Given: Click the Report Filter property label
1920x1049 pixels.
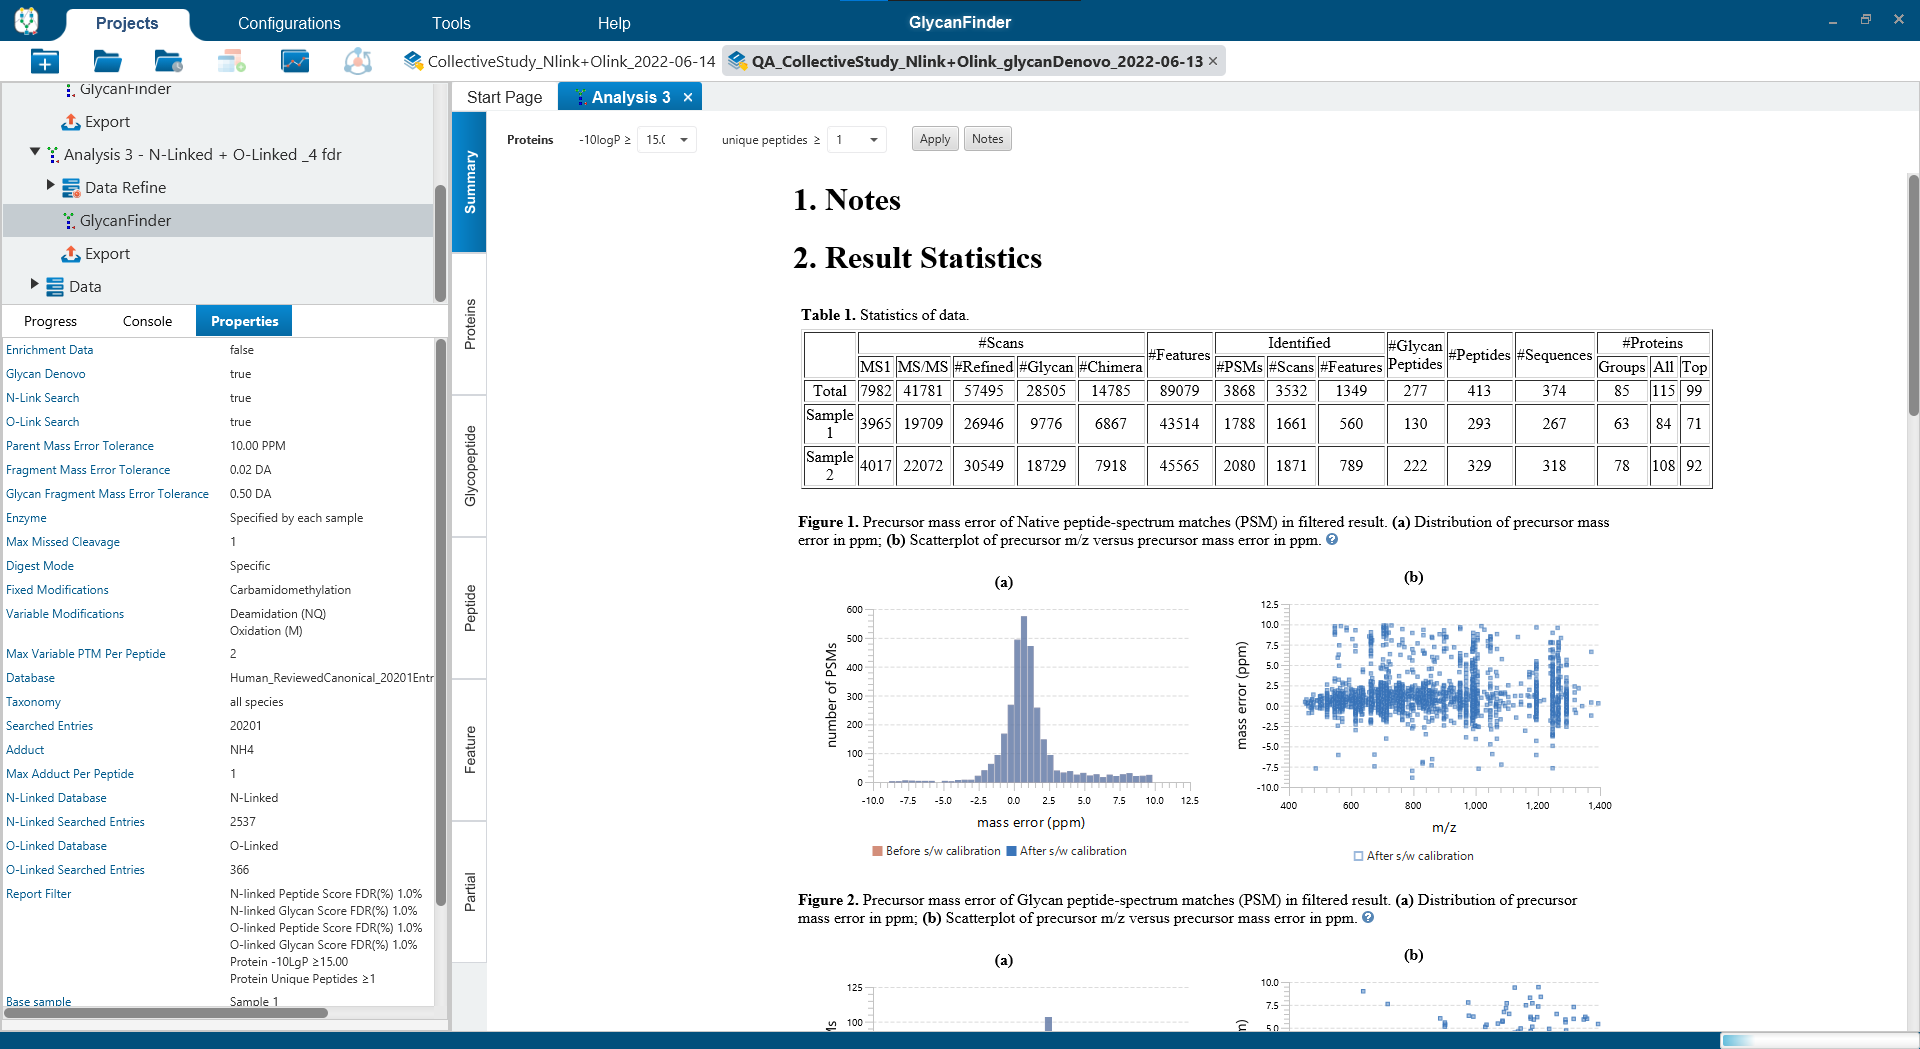Looking at the screenshot, I should (39, 894).
